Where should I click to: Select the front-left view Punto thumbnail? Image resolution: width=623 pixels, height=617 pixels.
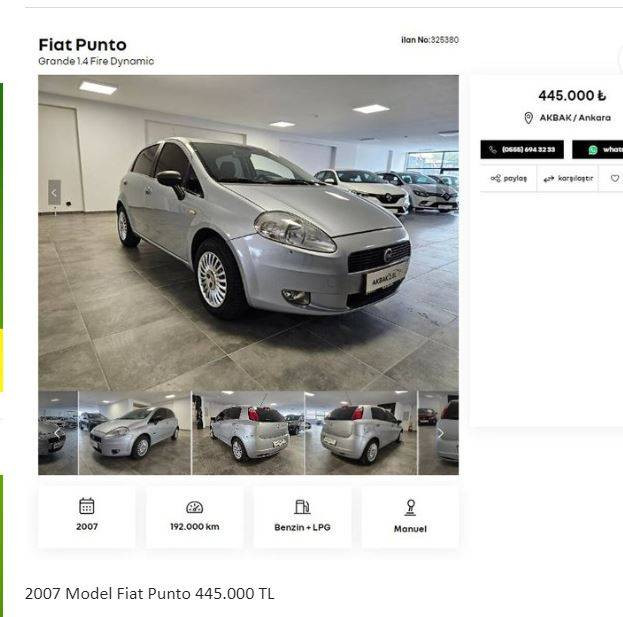[135, 433]
